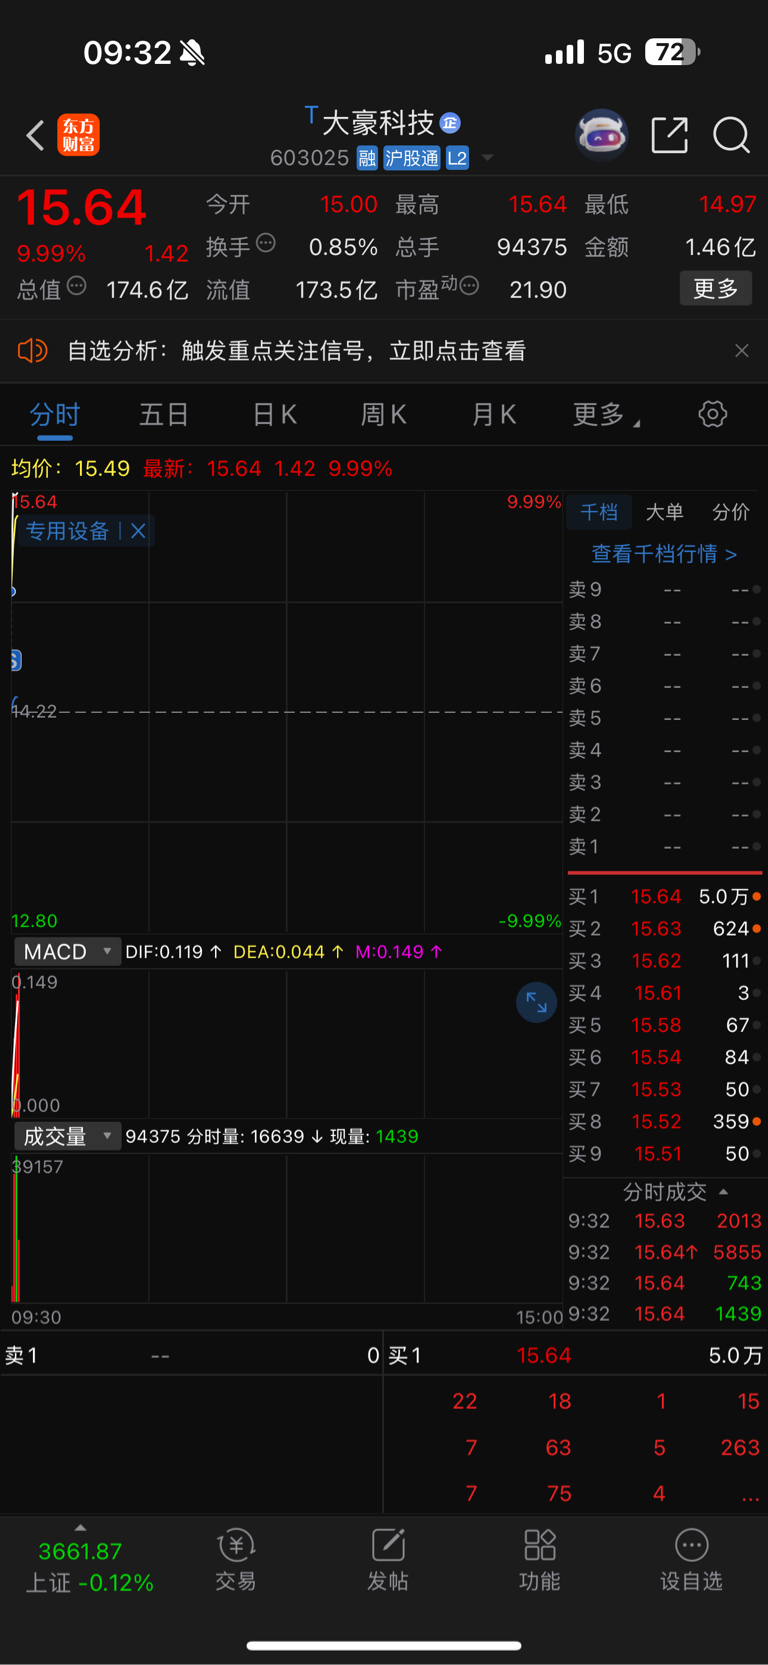
Task: Open MACD indicator dropdown
Action: tap(67, 952)
